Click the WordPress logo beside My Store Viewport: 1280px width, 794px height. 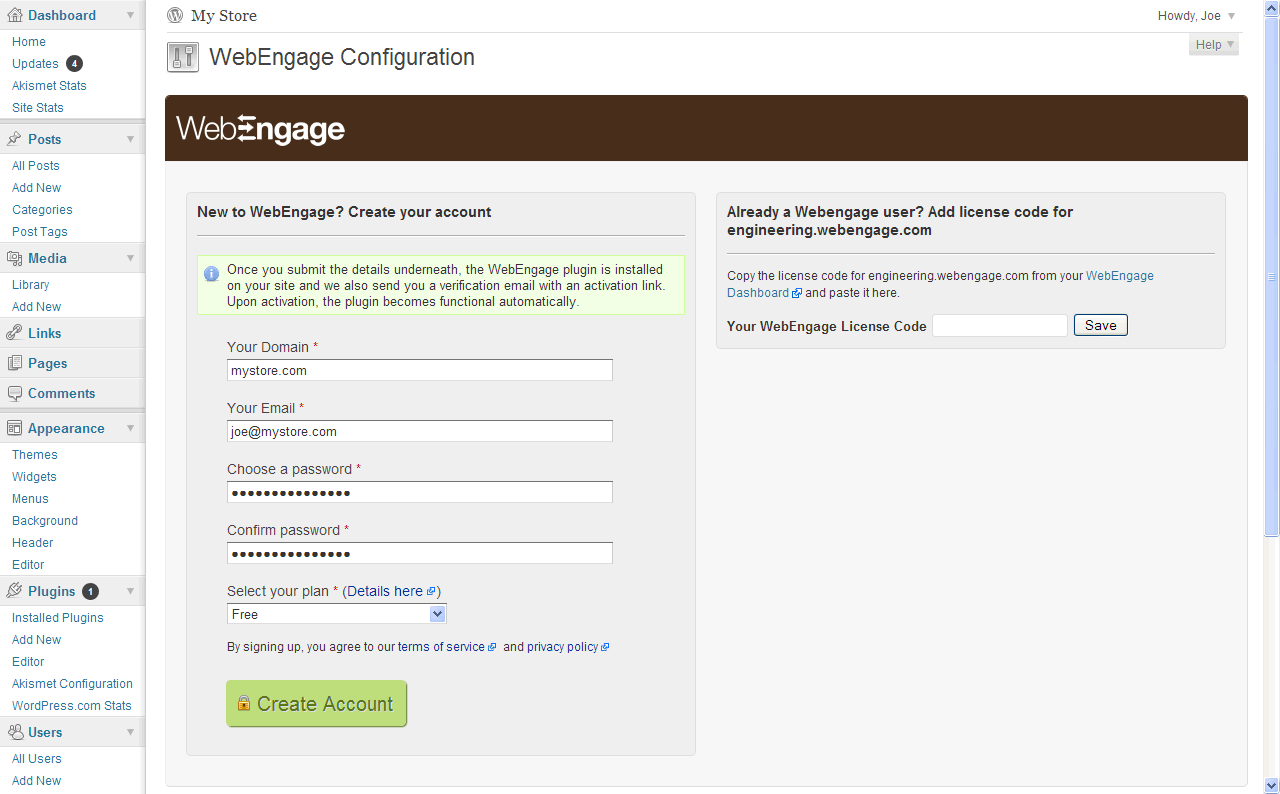175,15
